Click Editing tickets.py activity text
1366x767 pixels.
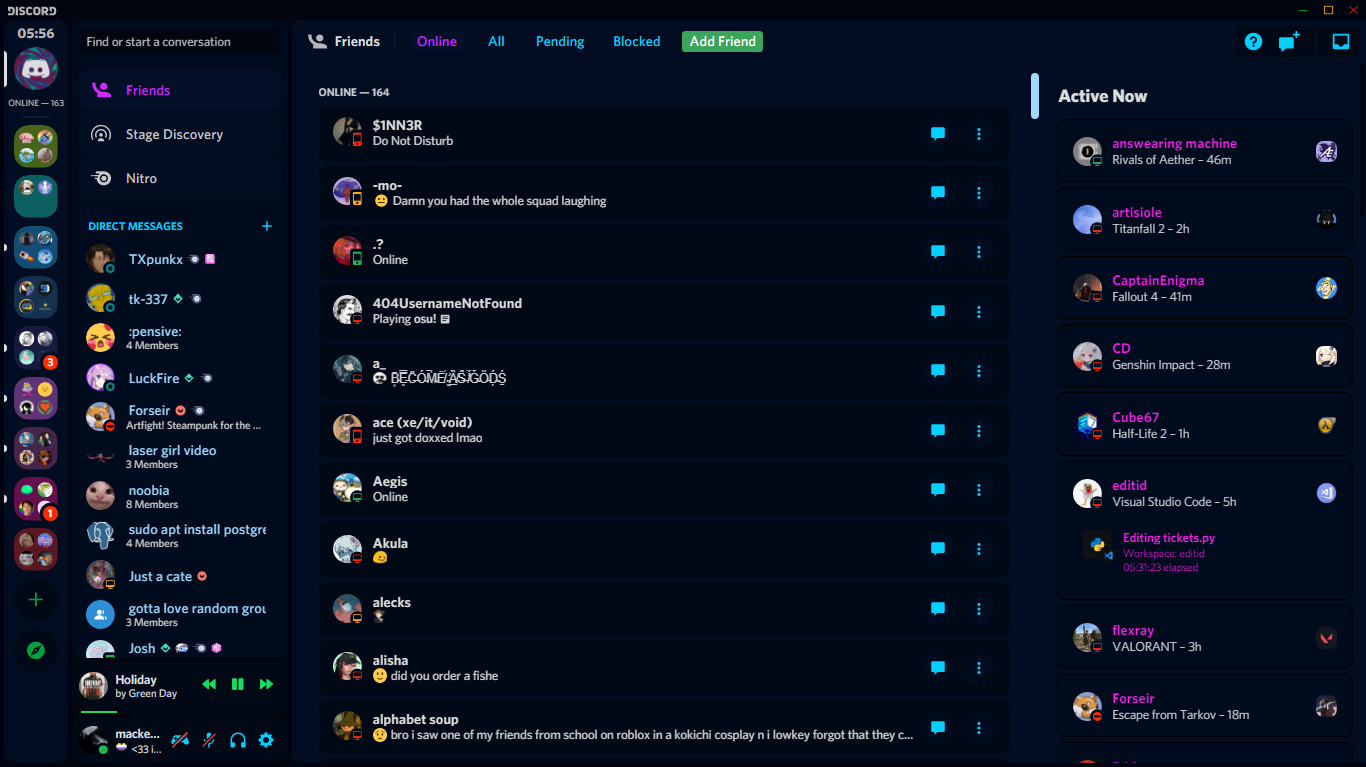tap(1169, 538)
